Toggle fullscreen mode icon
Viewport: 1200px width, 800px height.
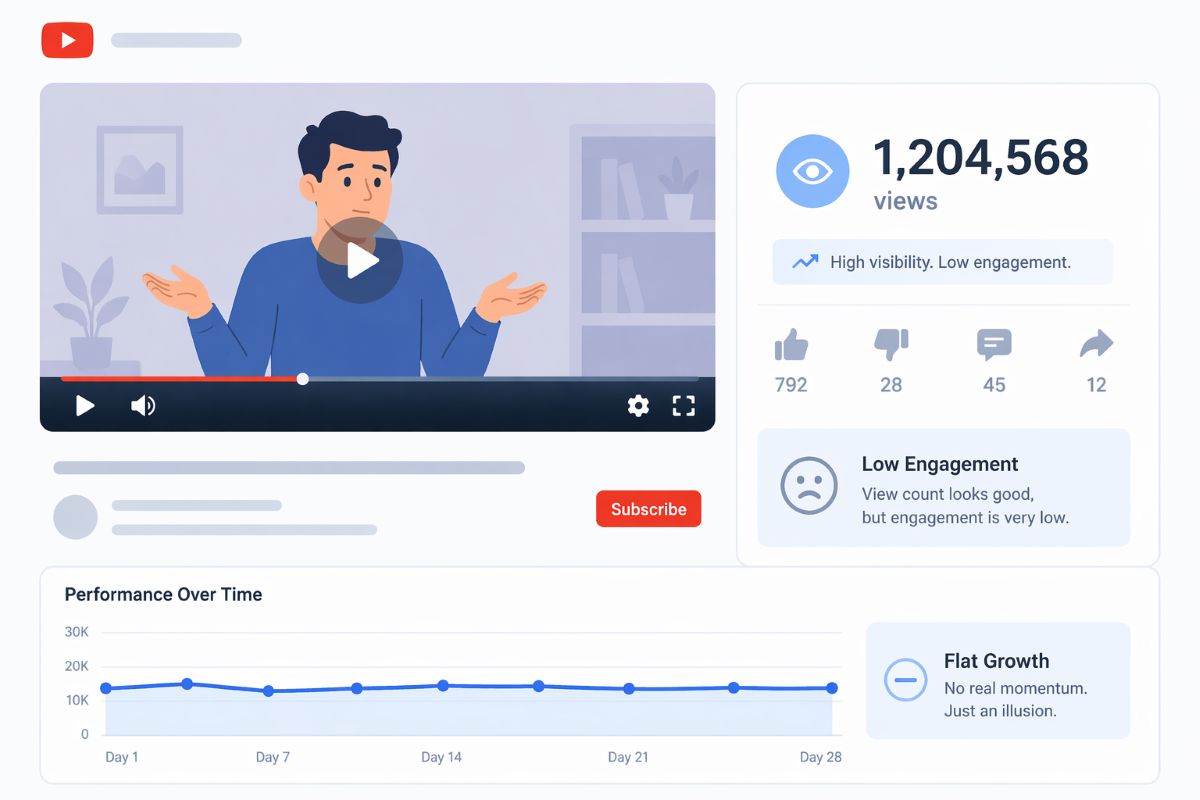(683, 405)
